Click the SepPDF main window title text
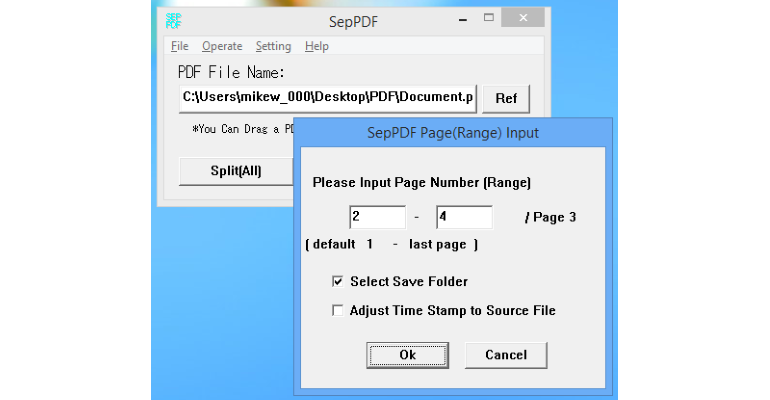The width and height of the screenshot is (770, 400). tap(353, 22)
